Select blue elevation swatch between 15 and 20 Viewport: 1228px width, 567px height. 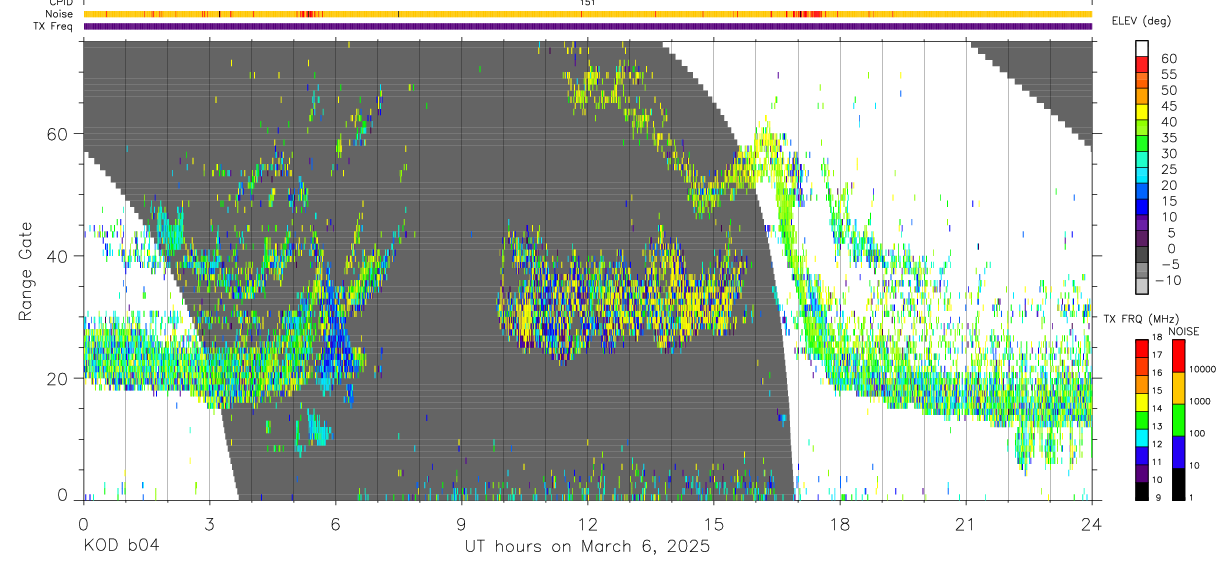pos(1142,193)
